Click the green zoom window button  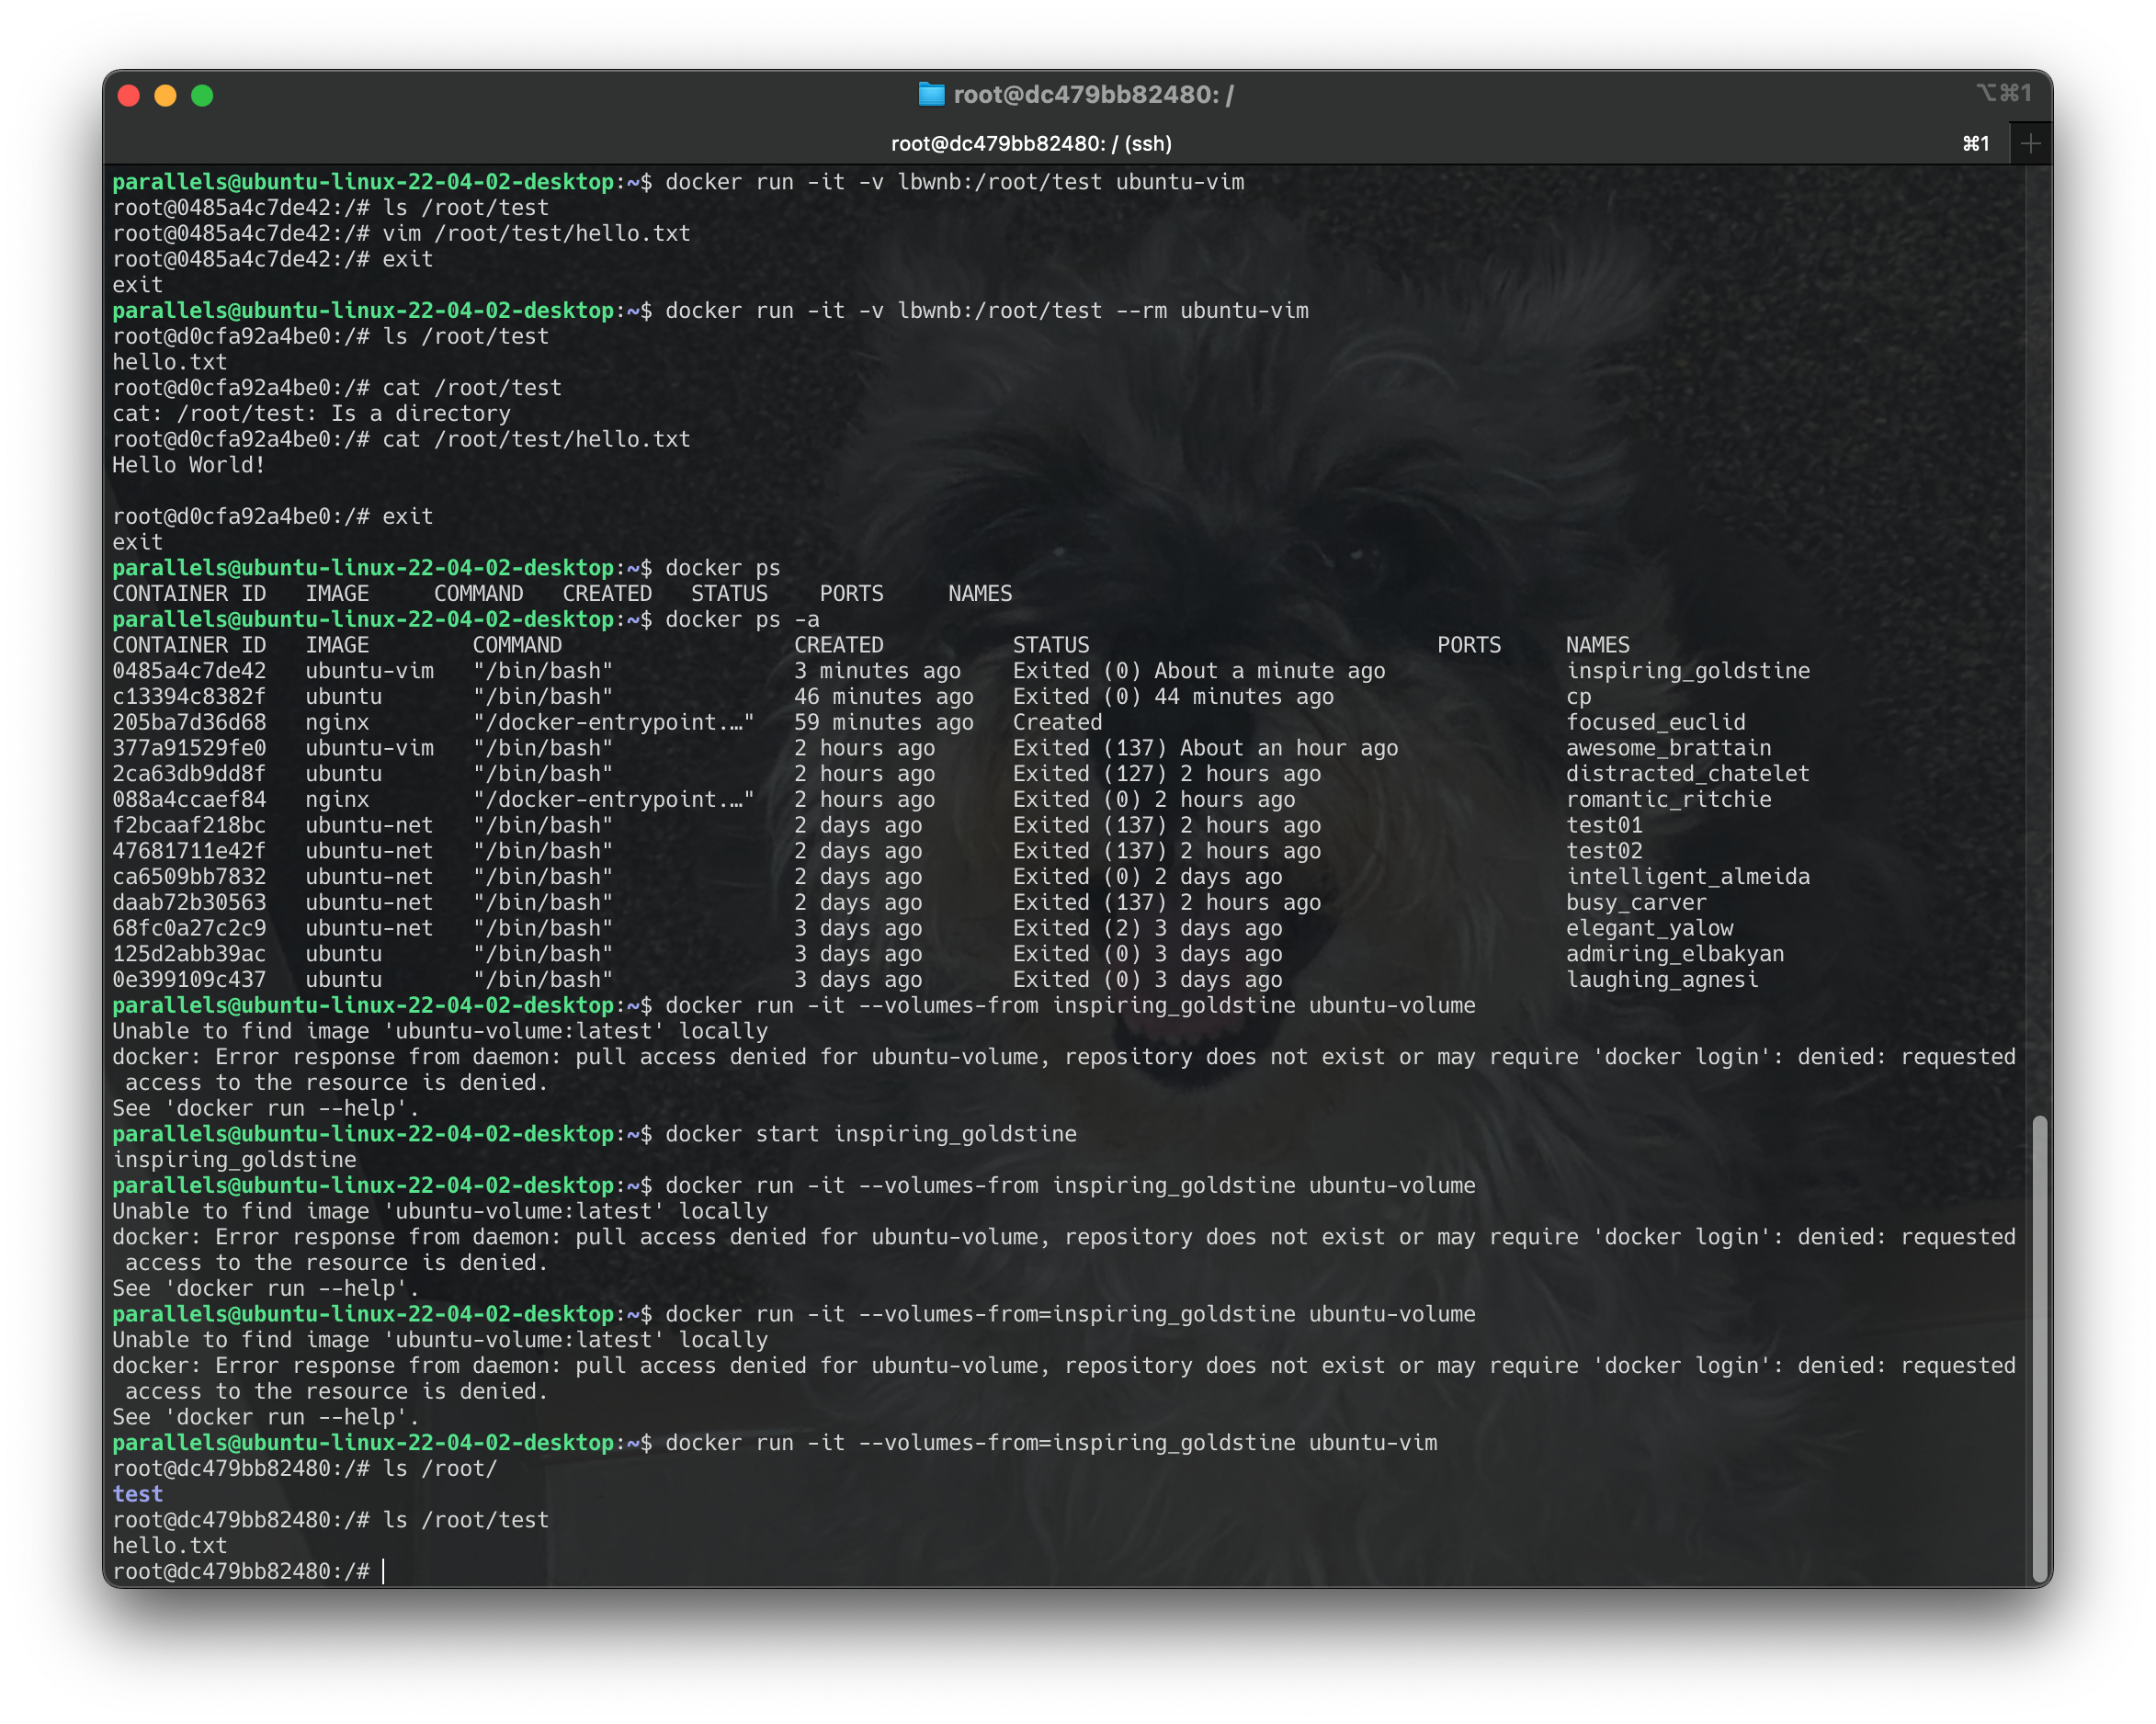click(202, 95)
